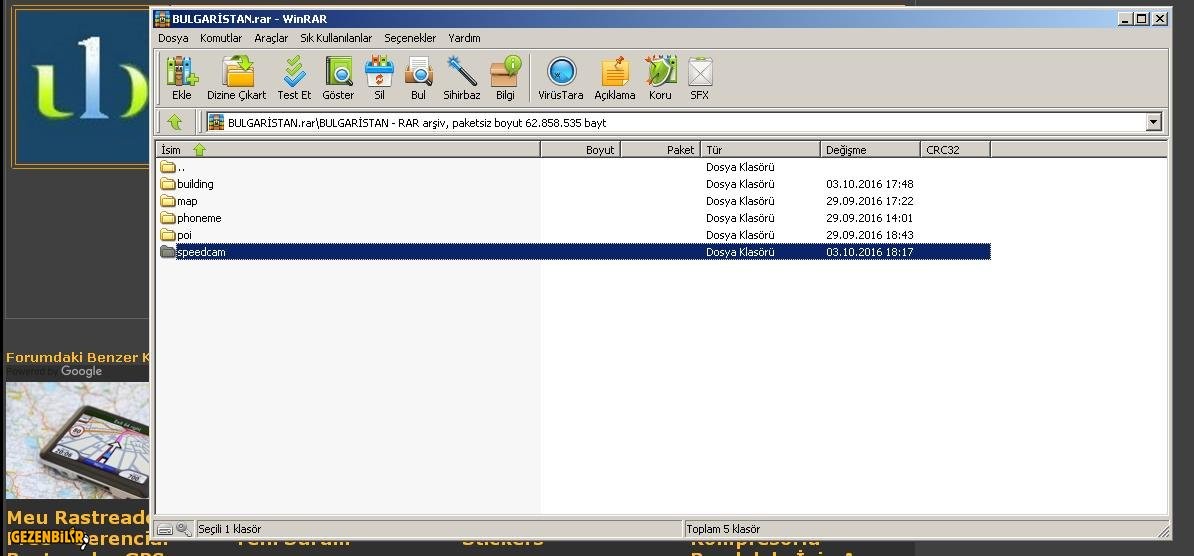Open the Dosya menu
The height and width of the screenshot is (556, 1194).
click(x=173, y=38)
